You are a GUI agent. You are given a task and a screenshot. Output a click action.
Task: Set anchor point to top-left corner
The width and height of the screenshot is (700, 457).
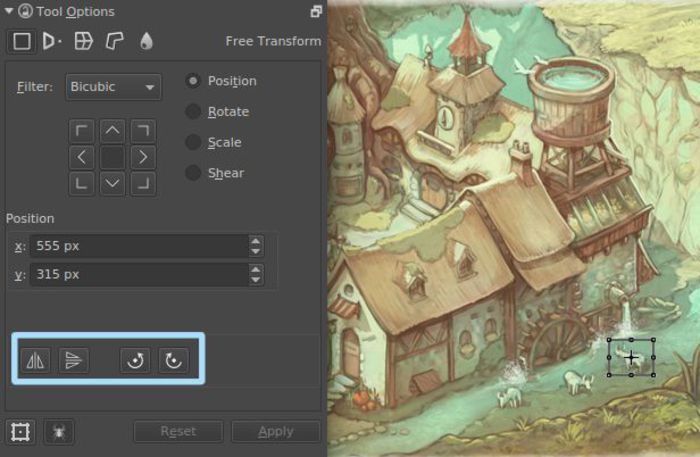(x=81, y=131)
